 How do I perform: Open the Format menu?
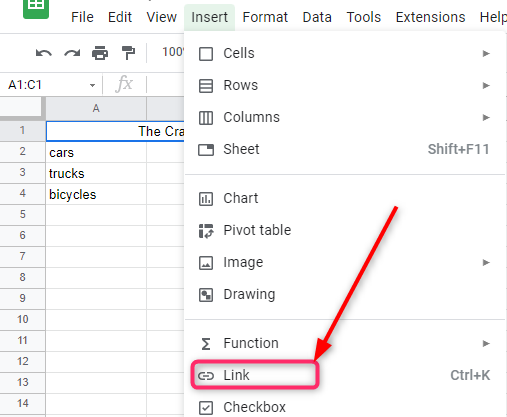click(265, 17)
